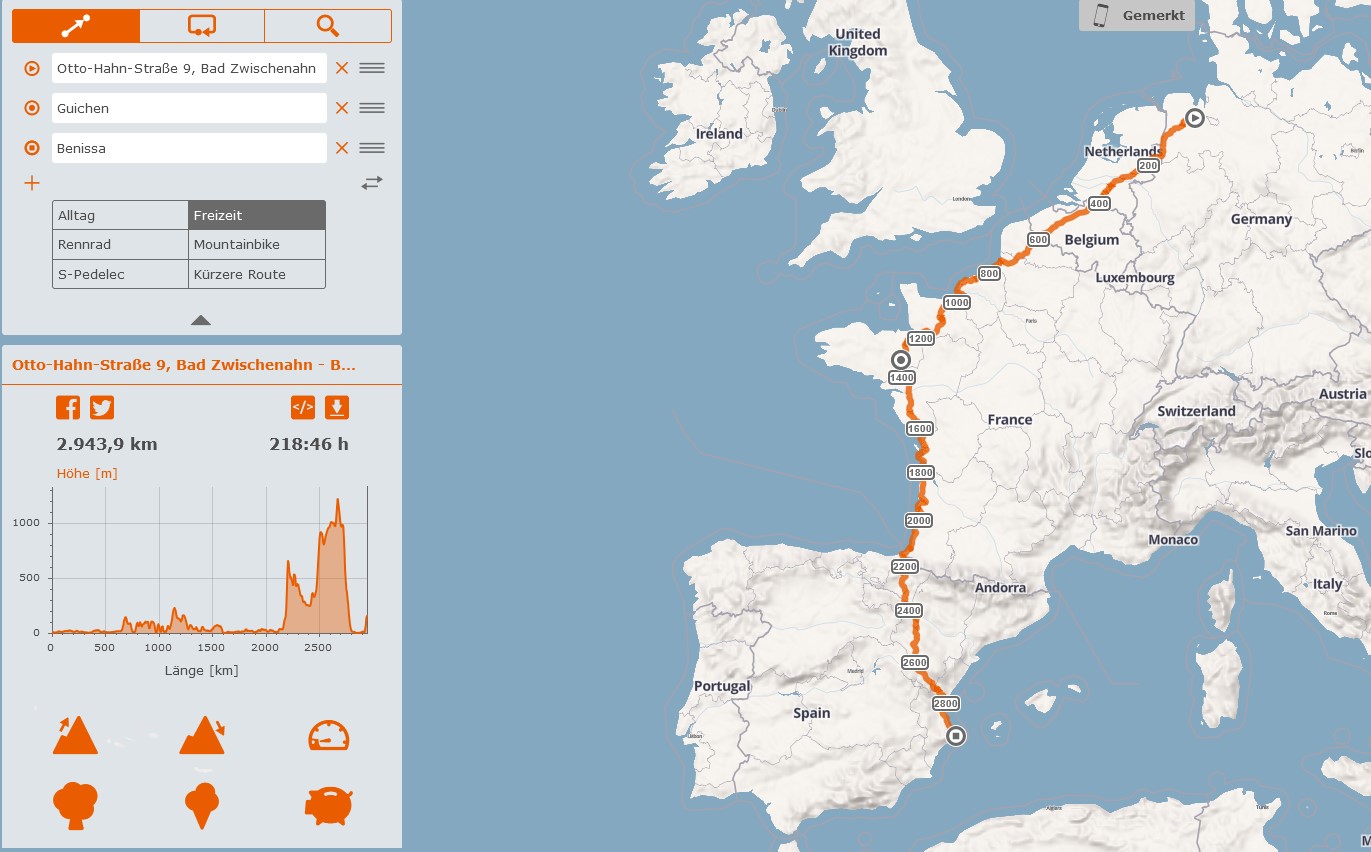Click the piggy bank savings icon

[x=328, y=805]
